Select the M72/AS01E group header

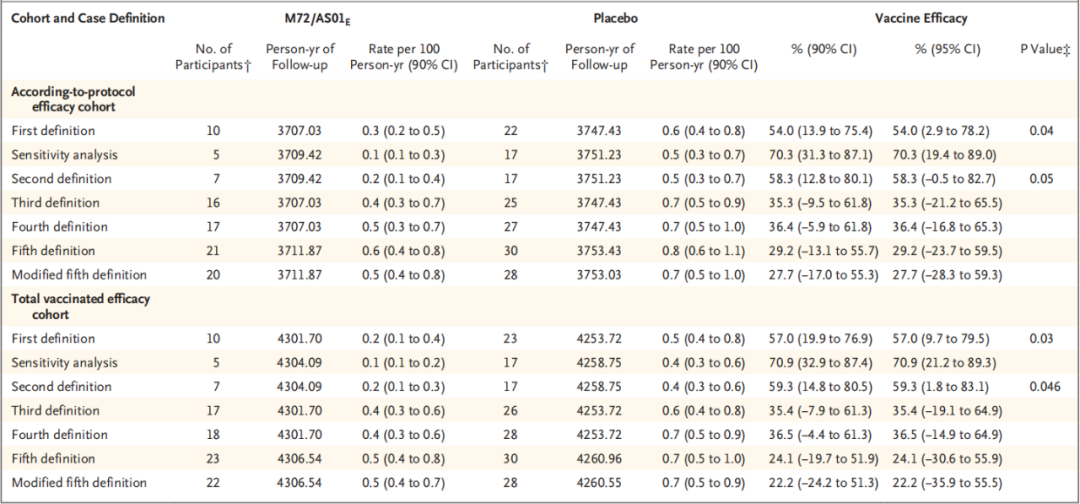coord(318,18)
